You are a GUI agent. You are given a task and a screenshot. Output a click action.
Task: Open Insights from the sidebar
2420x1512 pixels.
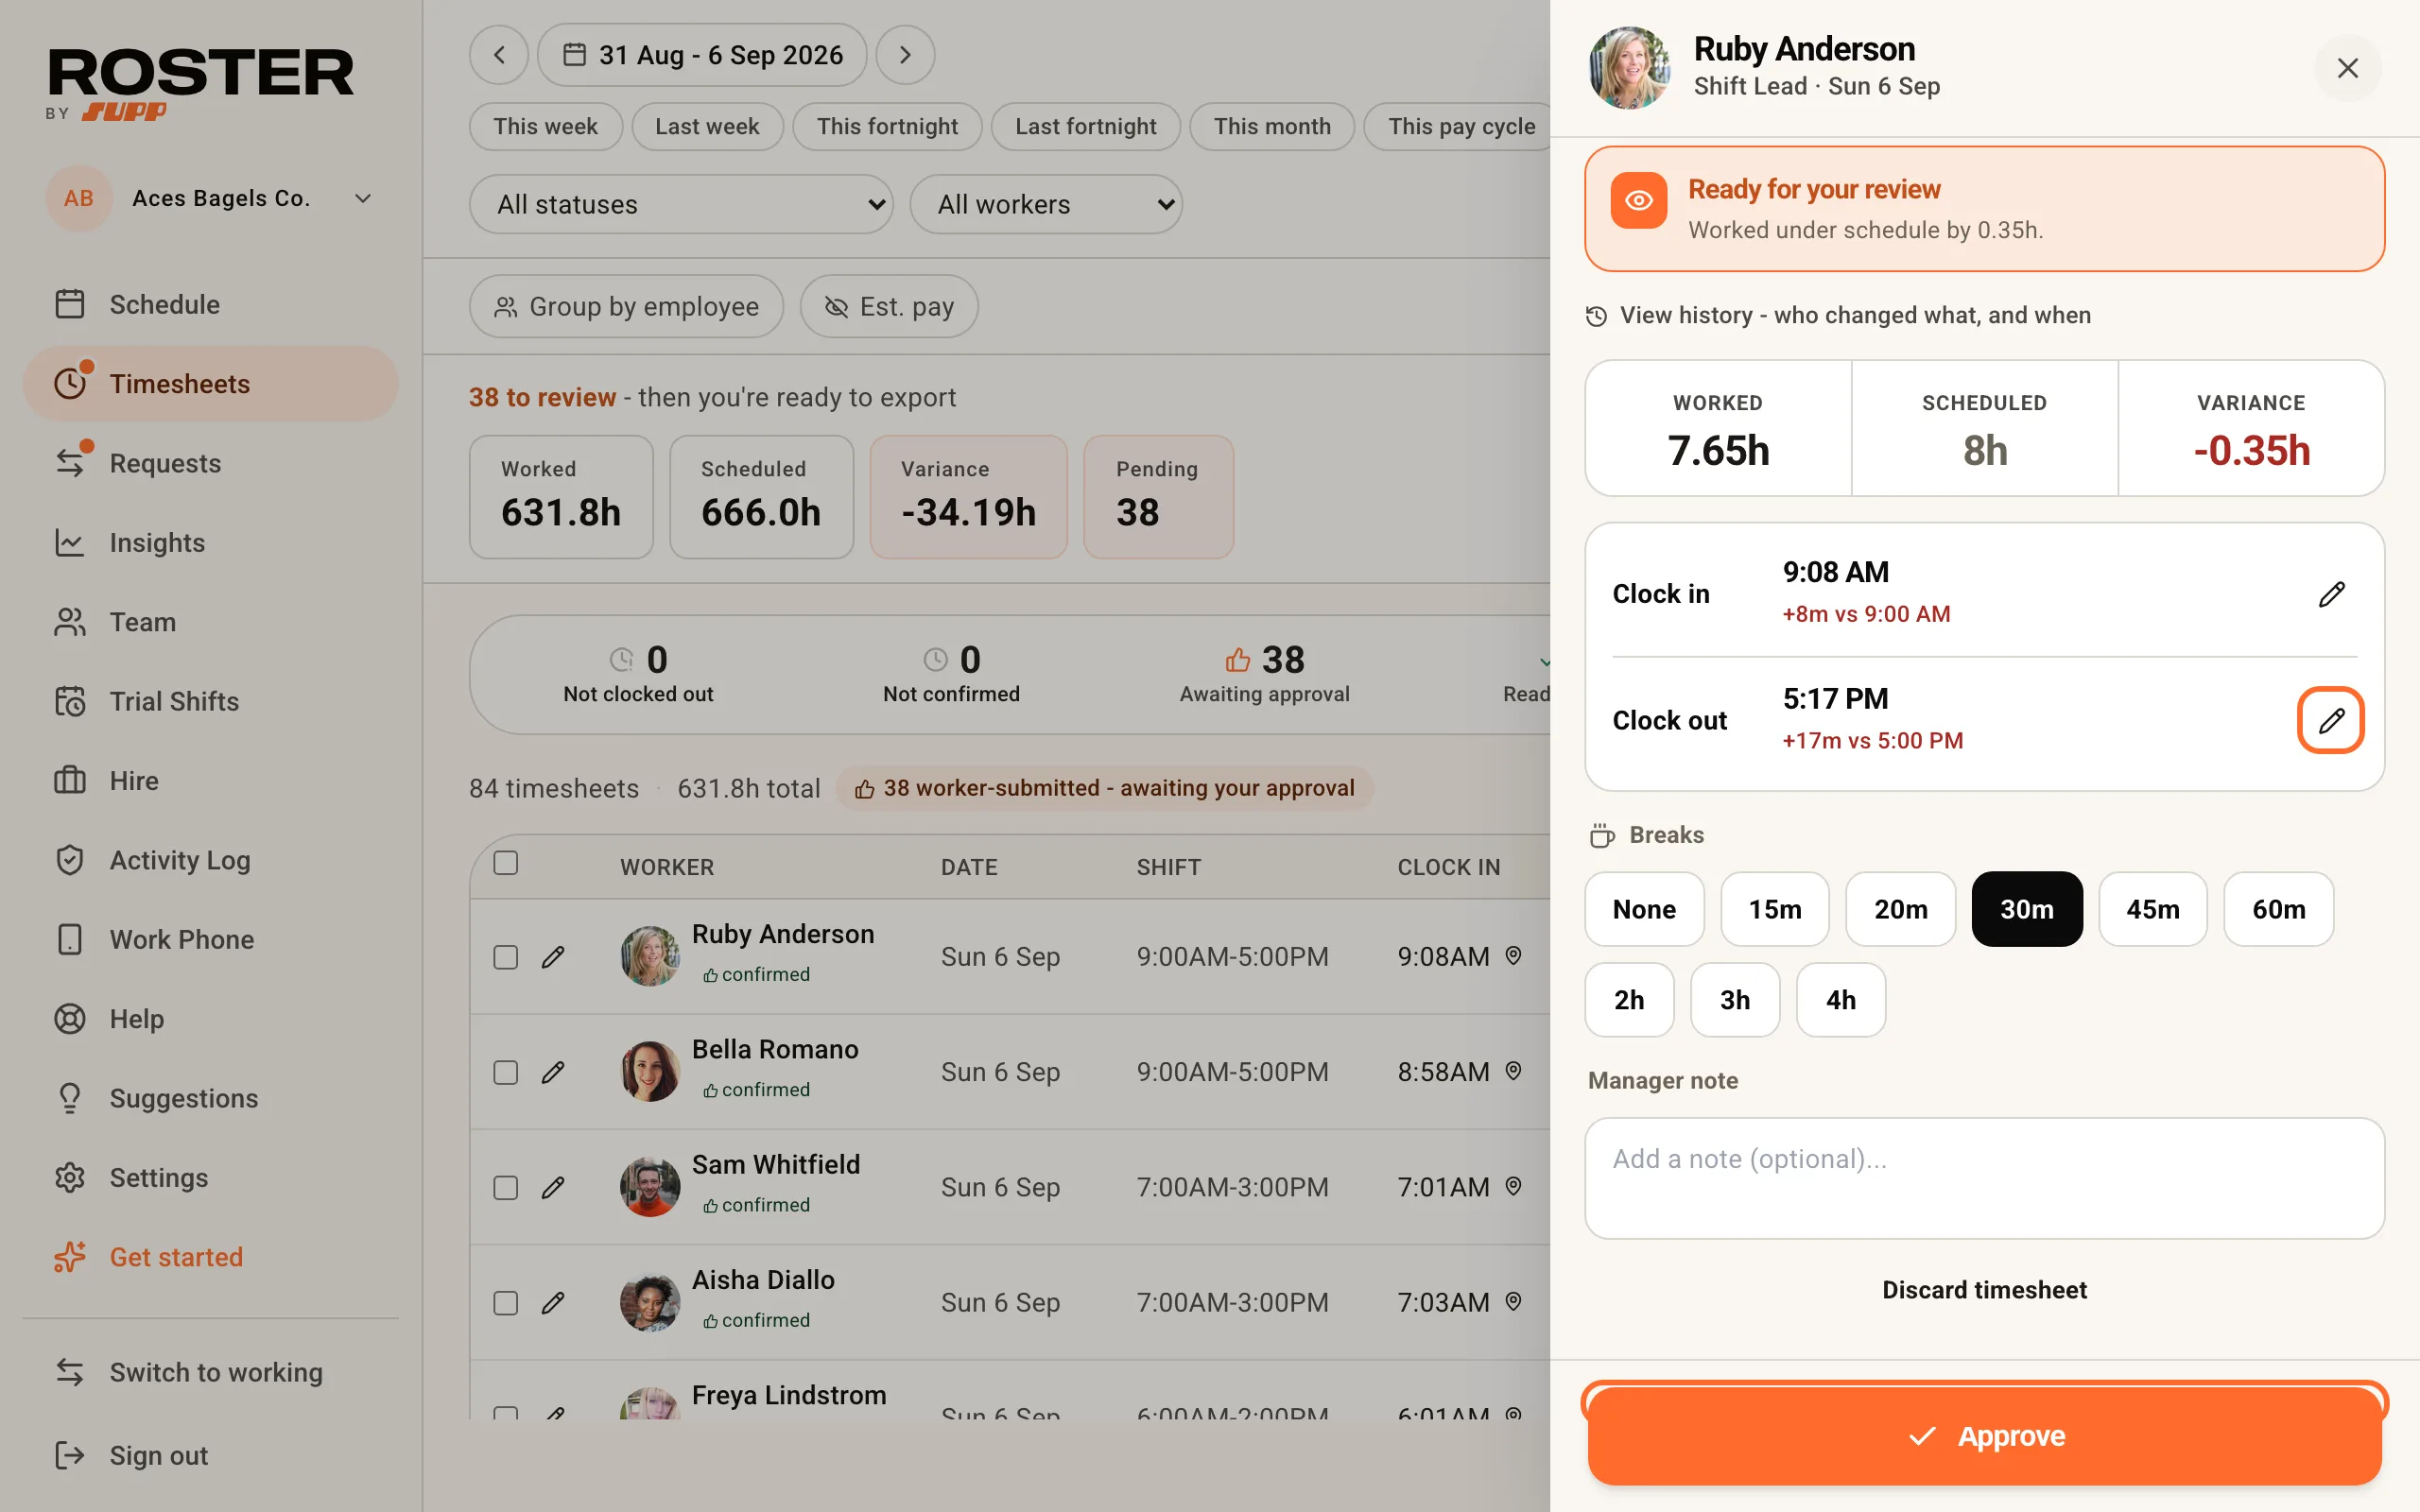tap(157, 543)
